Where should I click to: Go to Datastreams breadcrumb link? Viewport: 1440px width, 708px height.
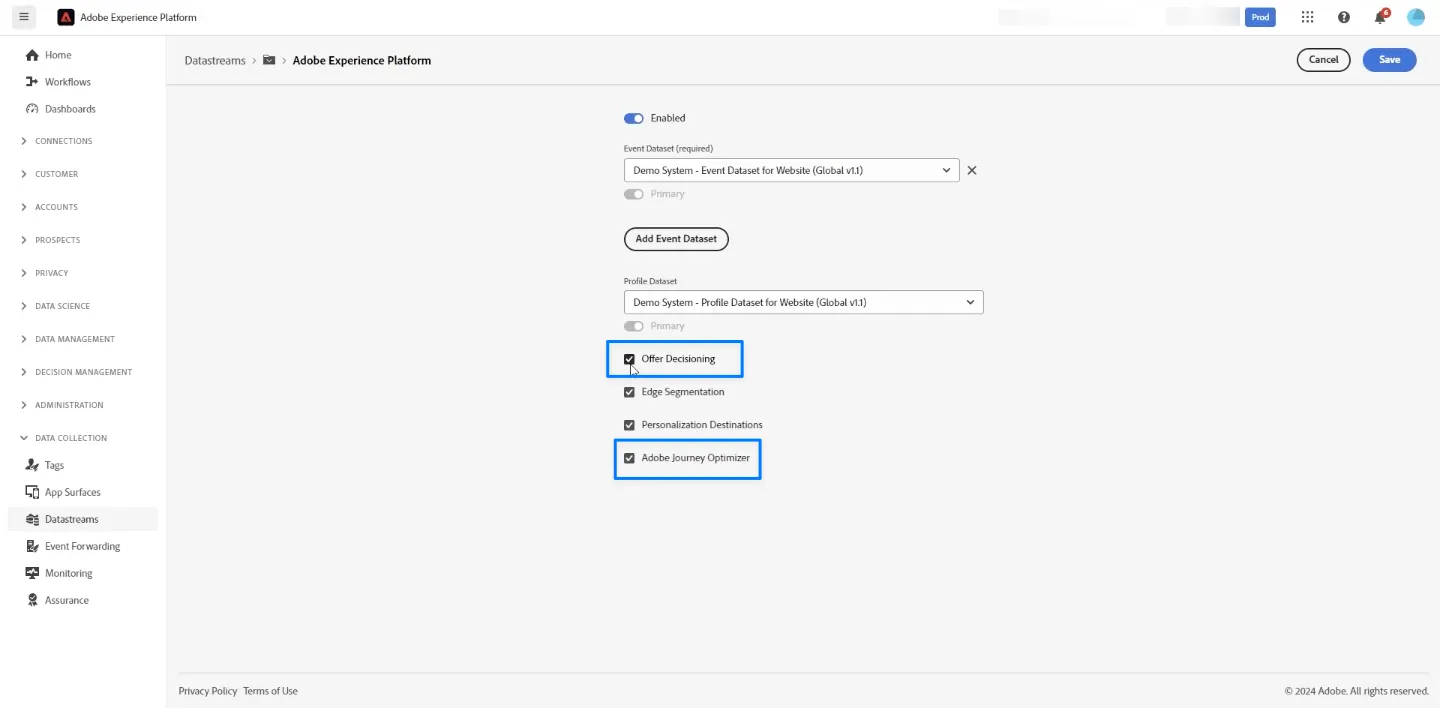coord(215,60)
